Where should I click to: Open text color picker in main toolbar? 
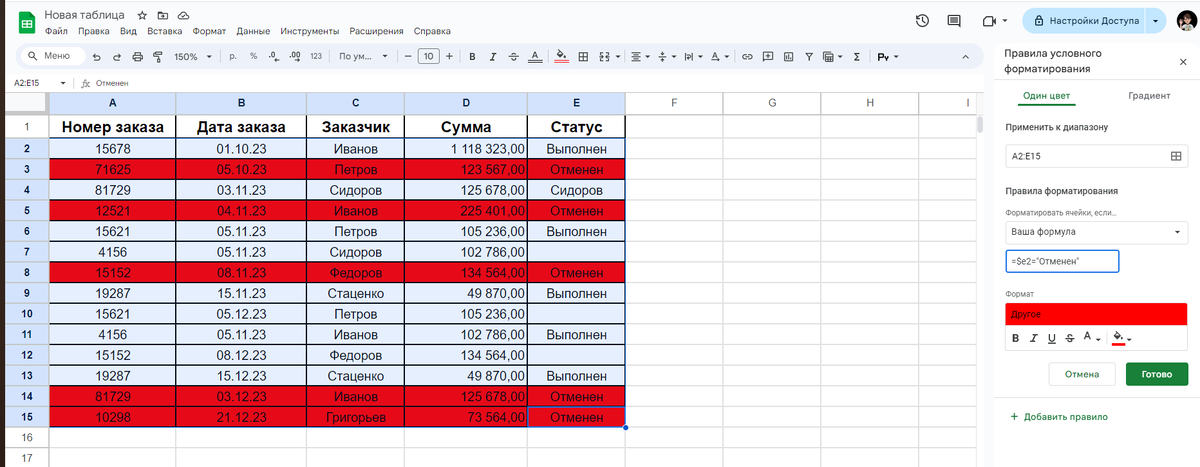point(535,57)
